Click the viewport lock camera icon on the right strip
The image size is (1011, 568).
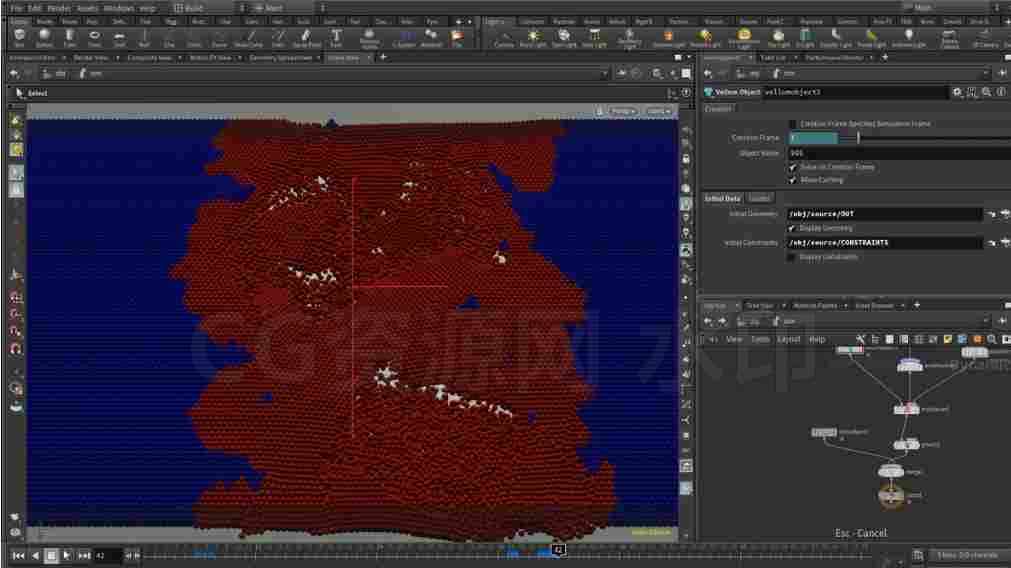(x=686, y=159)
